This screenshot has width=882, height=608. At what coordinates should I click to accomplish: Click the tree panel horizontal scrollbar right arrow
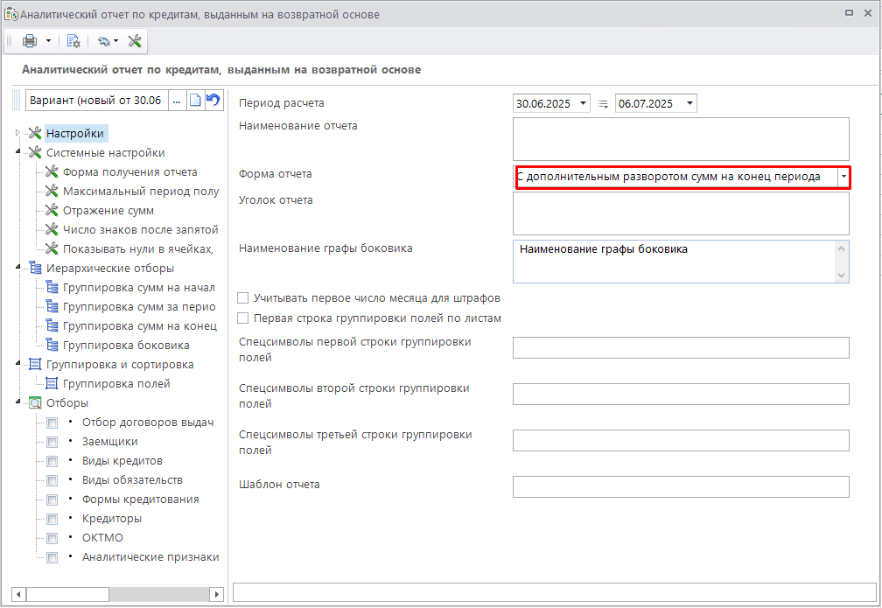pyautogui.click(x=215, y=594)
